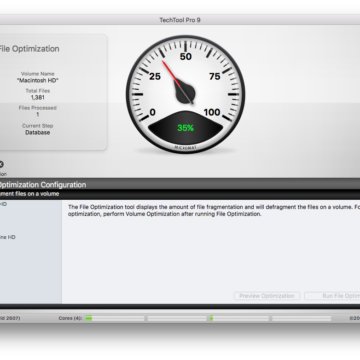Click "Macintosh HD" volume name text
This screenshot has height=360, width=360.
click(38, 80)
